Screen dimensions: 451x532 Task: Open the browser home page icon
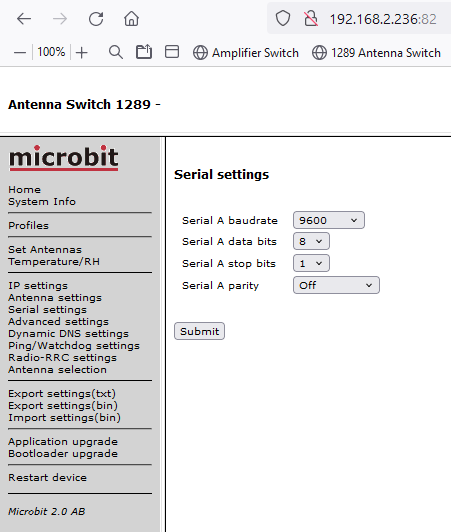(131, 19)
